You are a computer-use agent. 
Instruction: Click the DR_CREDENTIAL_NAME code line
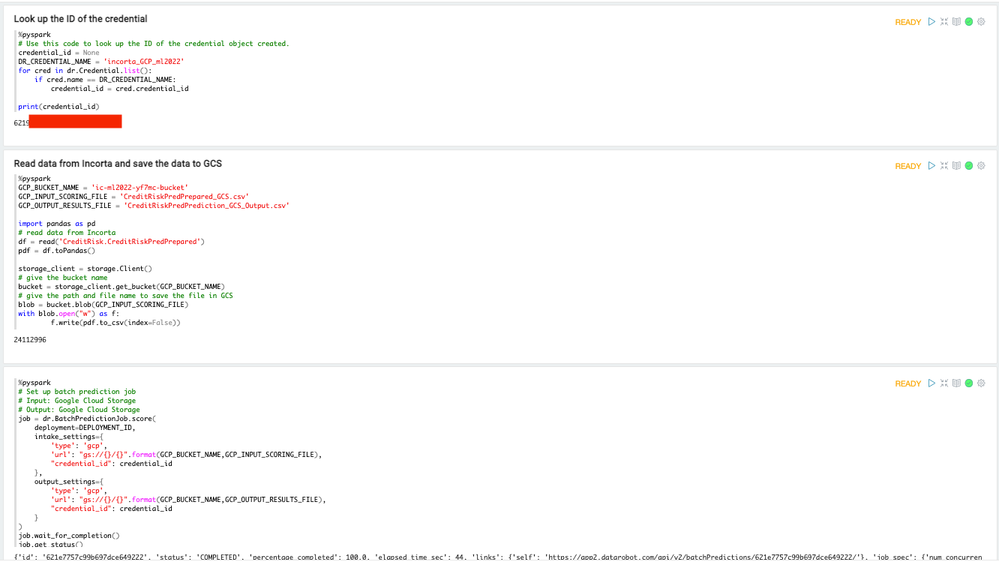click(x=100, y=62)
